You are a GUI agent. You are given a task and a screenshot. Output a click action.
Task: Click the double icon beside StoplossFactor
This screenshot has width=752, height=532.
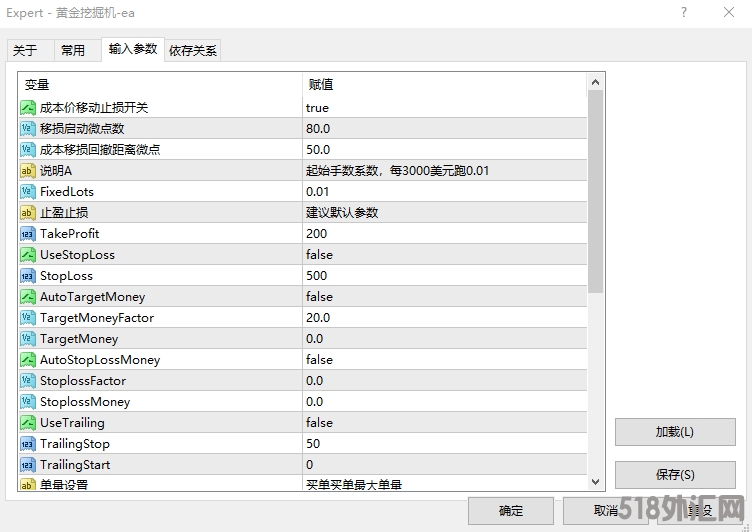pos(28,381)
